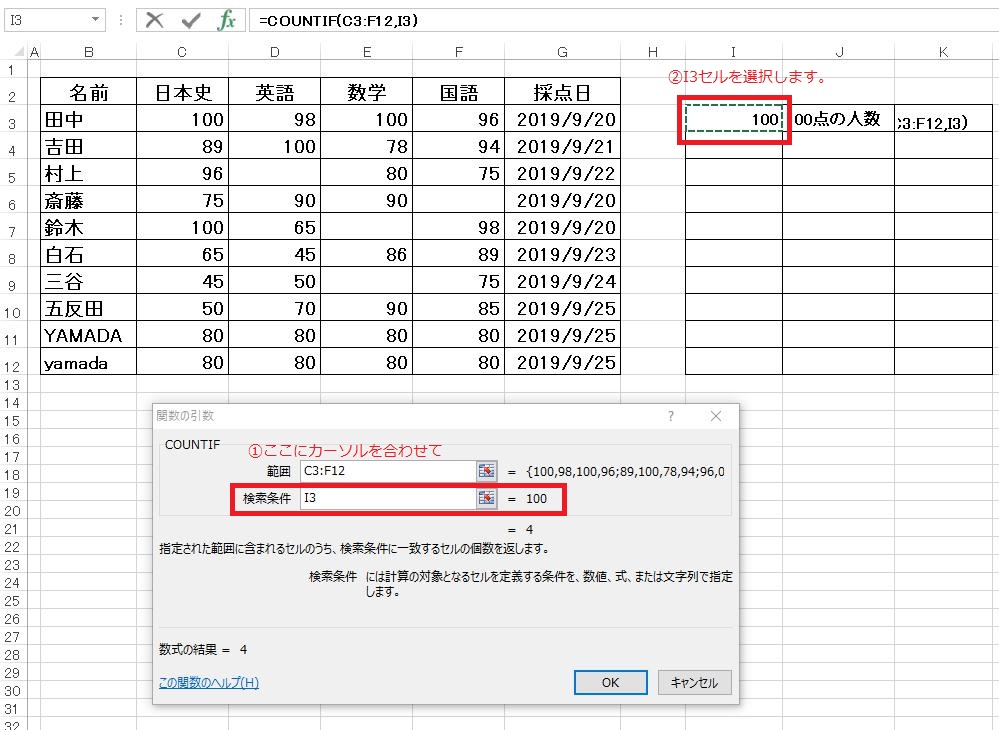Click the キャンセル button
This screenshot has height=730, width=999.
694,682
